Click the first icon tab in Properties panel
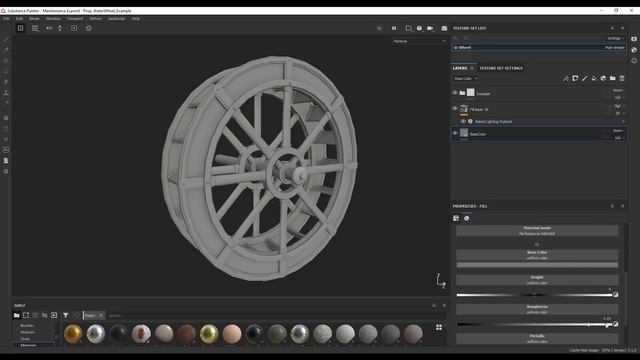The image size is (640, 360). 456,218
